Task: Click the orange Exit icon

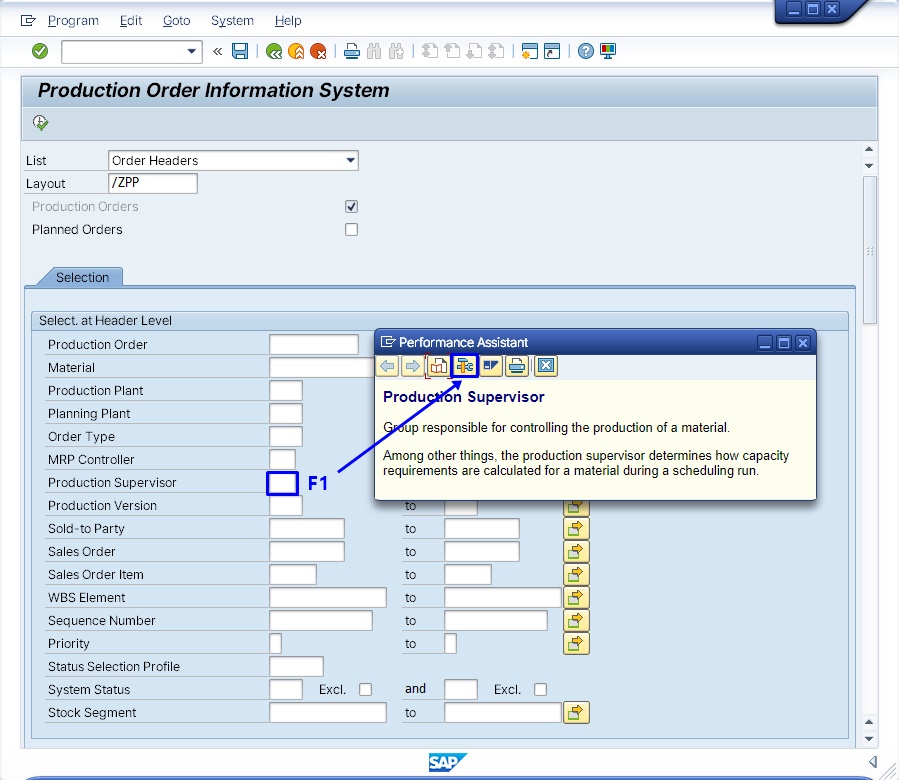Action: 296,52
